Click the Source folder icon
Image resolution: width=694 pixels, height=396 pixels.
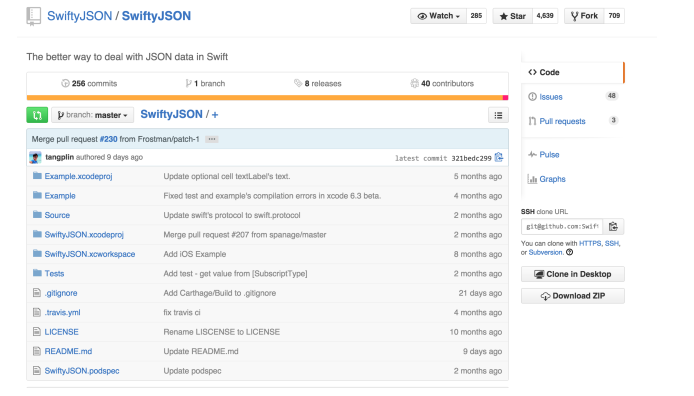[37, 215]
